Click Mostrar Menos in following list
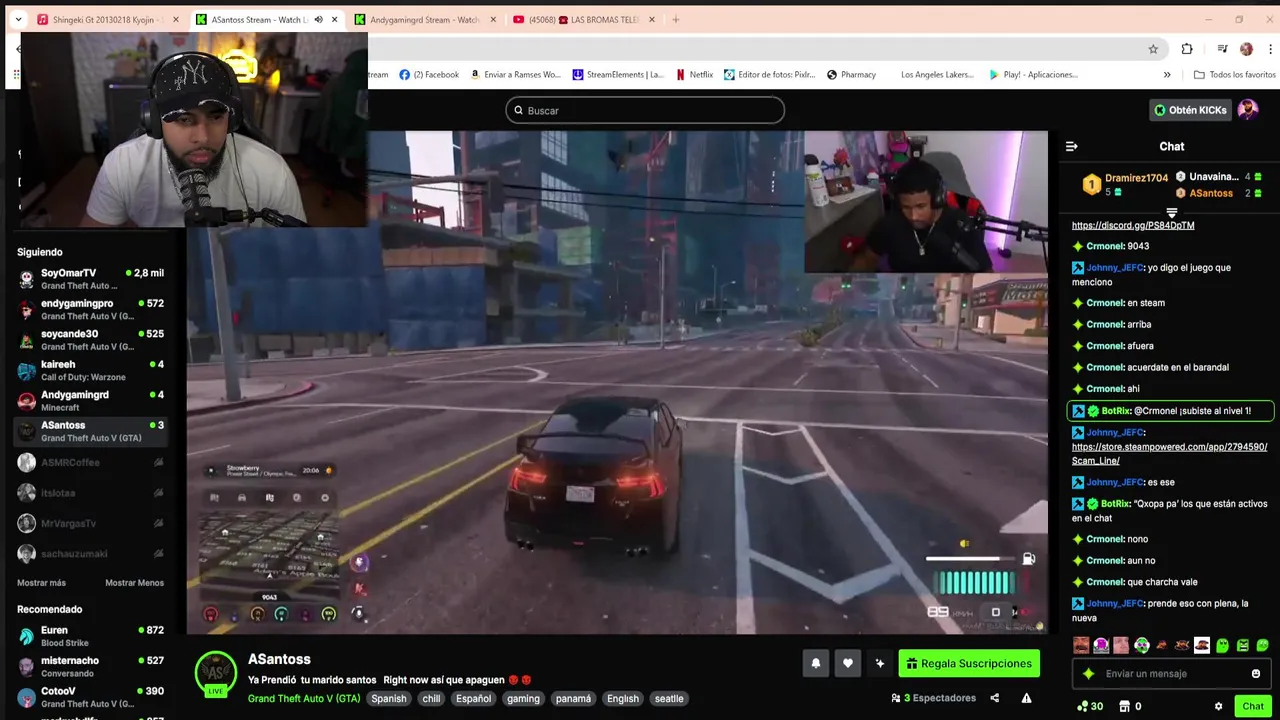This screenshot has width=1280, height=720. click(134, 583)
